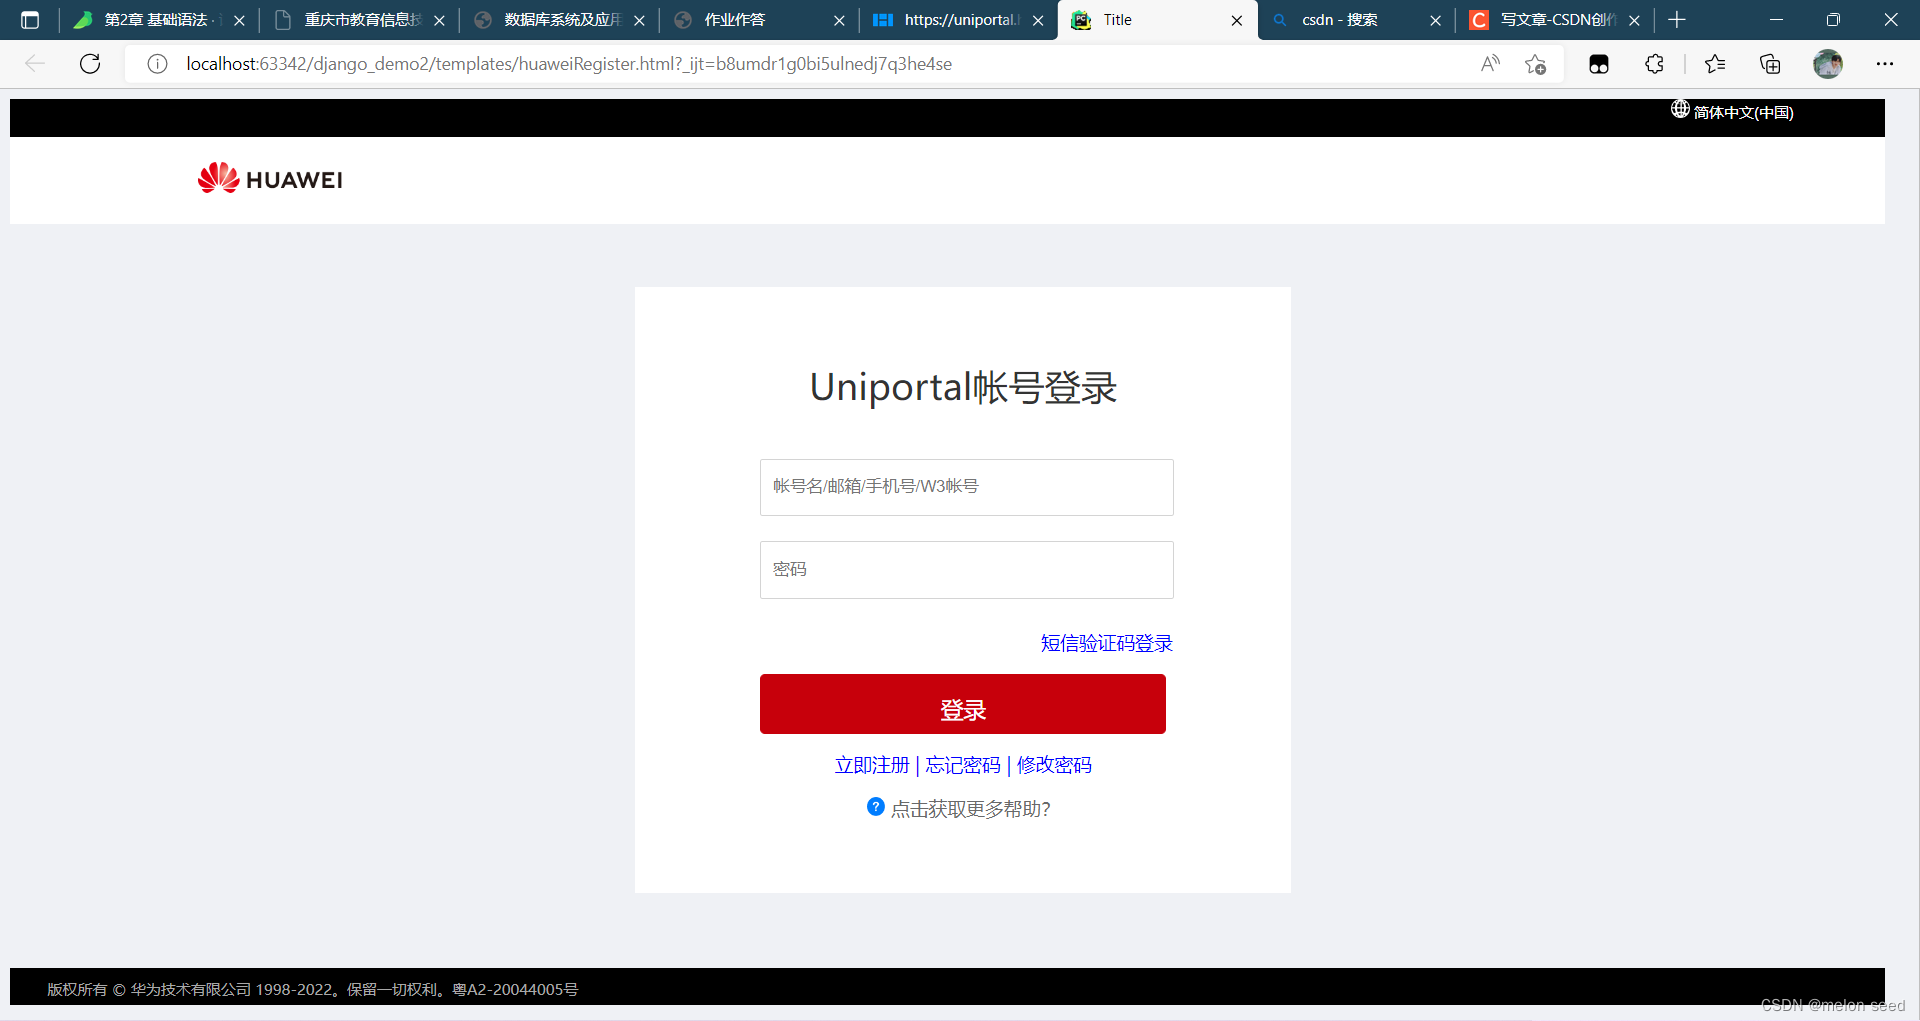Minimize the browser window

1776,20
